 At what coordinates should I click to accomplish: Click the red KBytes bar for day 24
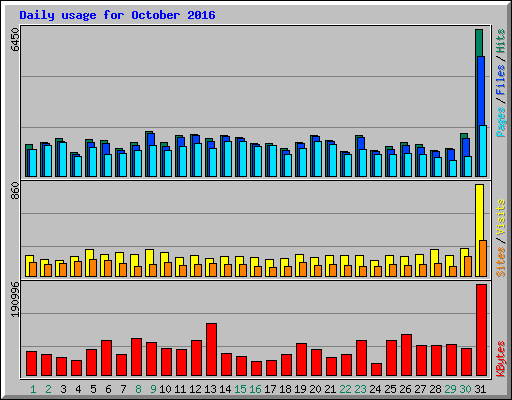point(376,370)
